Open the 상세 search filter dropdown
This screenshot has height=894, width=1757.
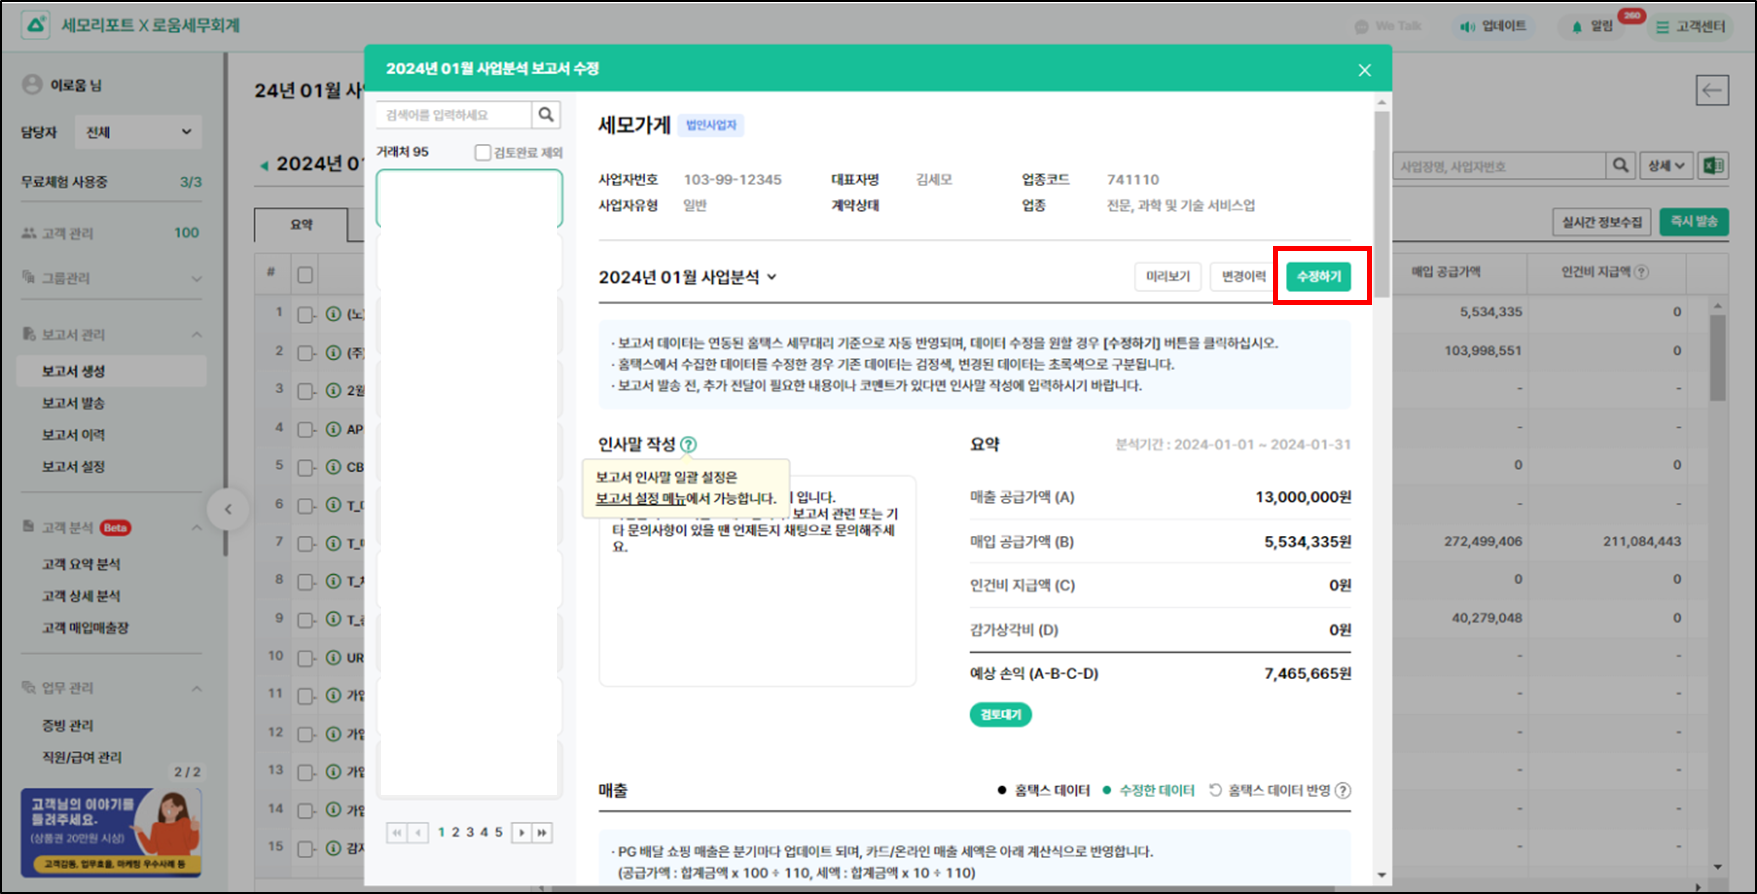1665,166
